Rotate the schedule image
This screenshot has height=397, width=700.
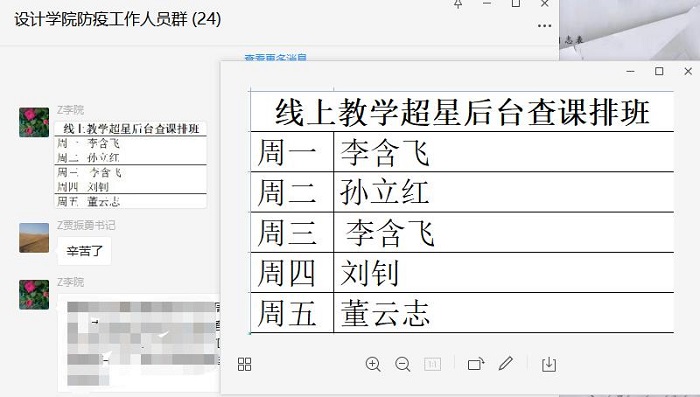476,364
